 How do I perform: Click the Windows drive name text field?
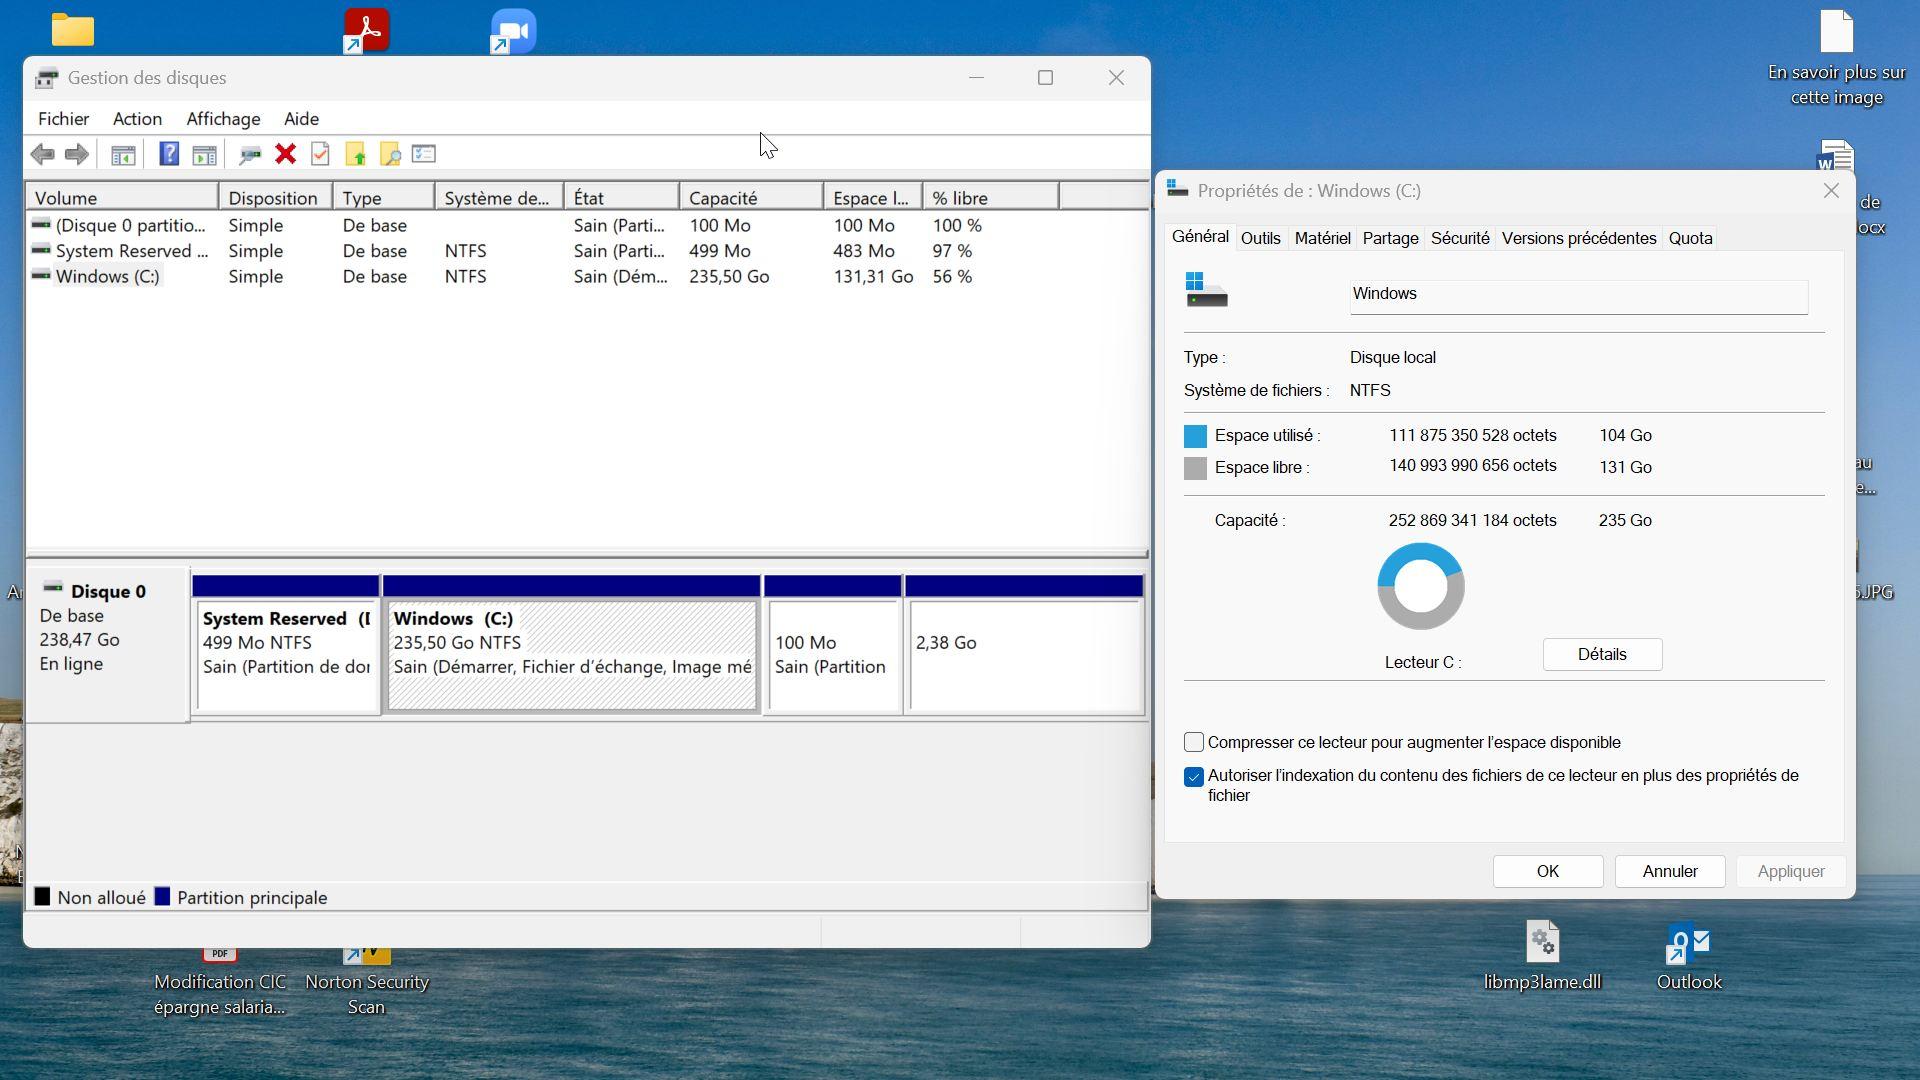[1577, 295]
